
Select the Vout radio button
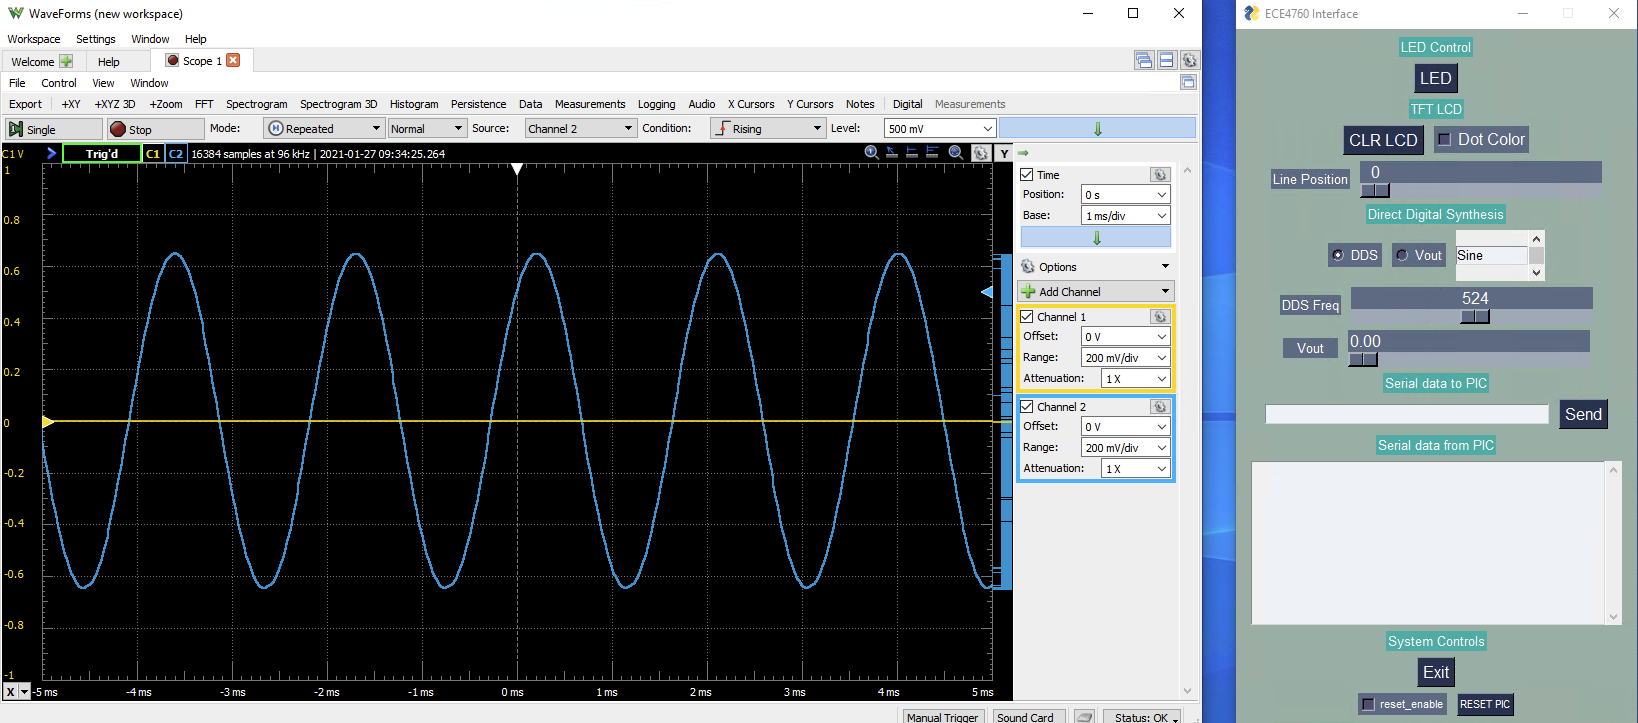pos(1402,255)
